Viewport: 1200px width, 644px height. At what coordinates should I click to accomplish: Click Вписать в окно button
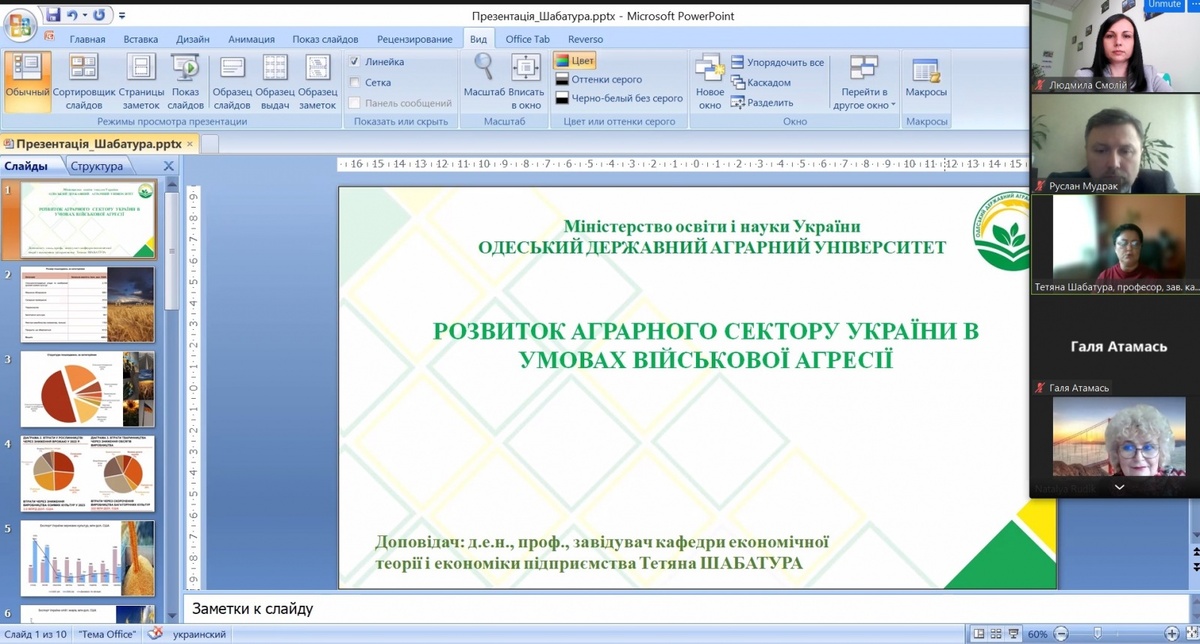[x=526, y=82]
